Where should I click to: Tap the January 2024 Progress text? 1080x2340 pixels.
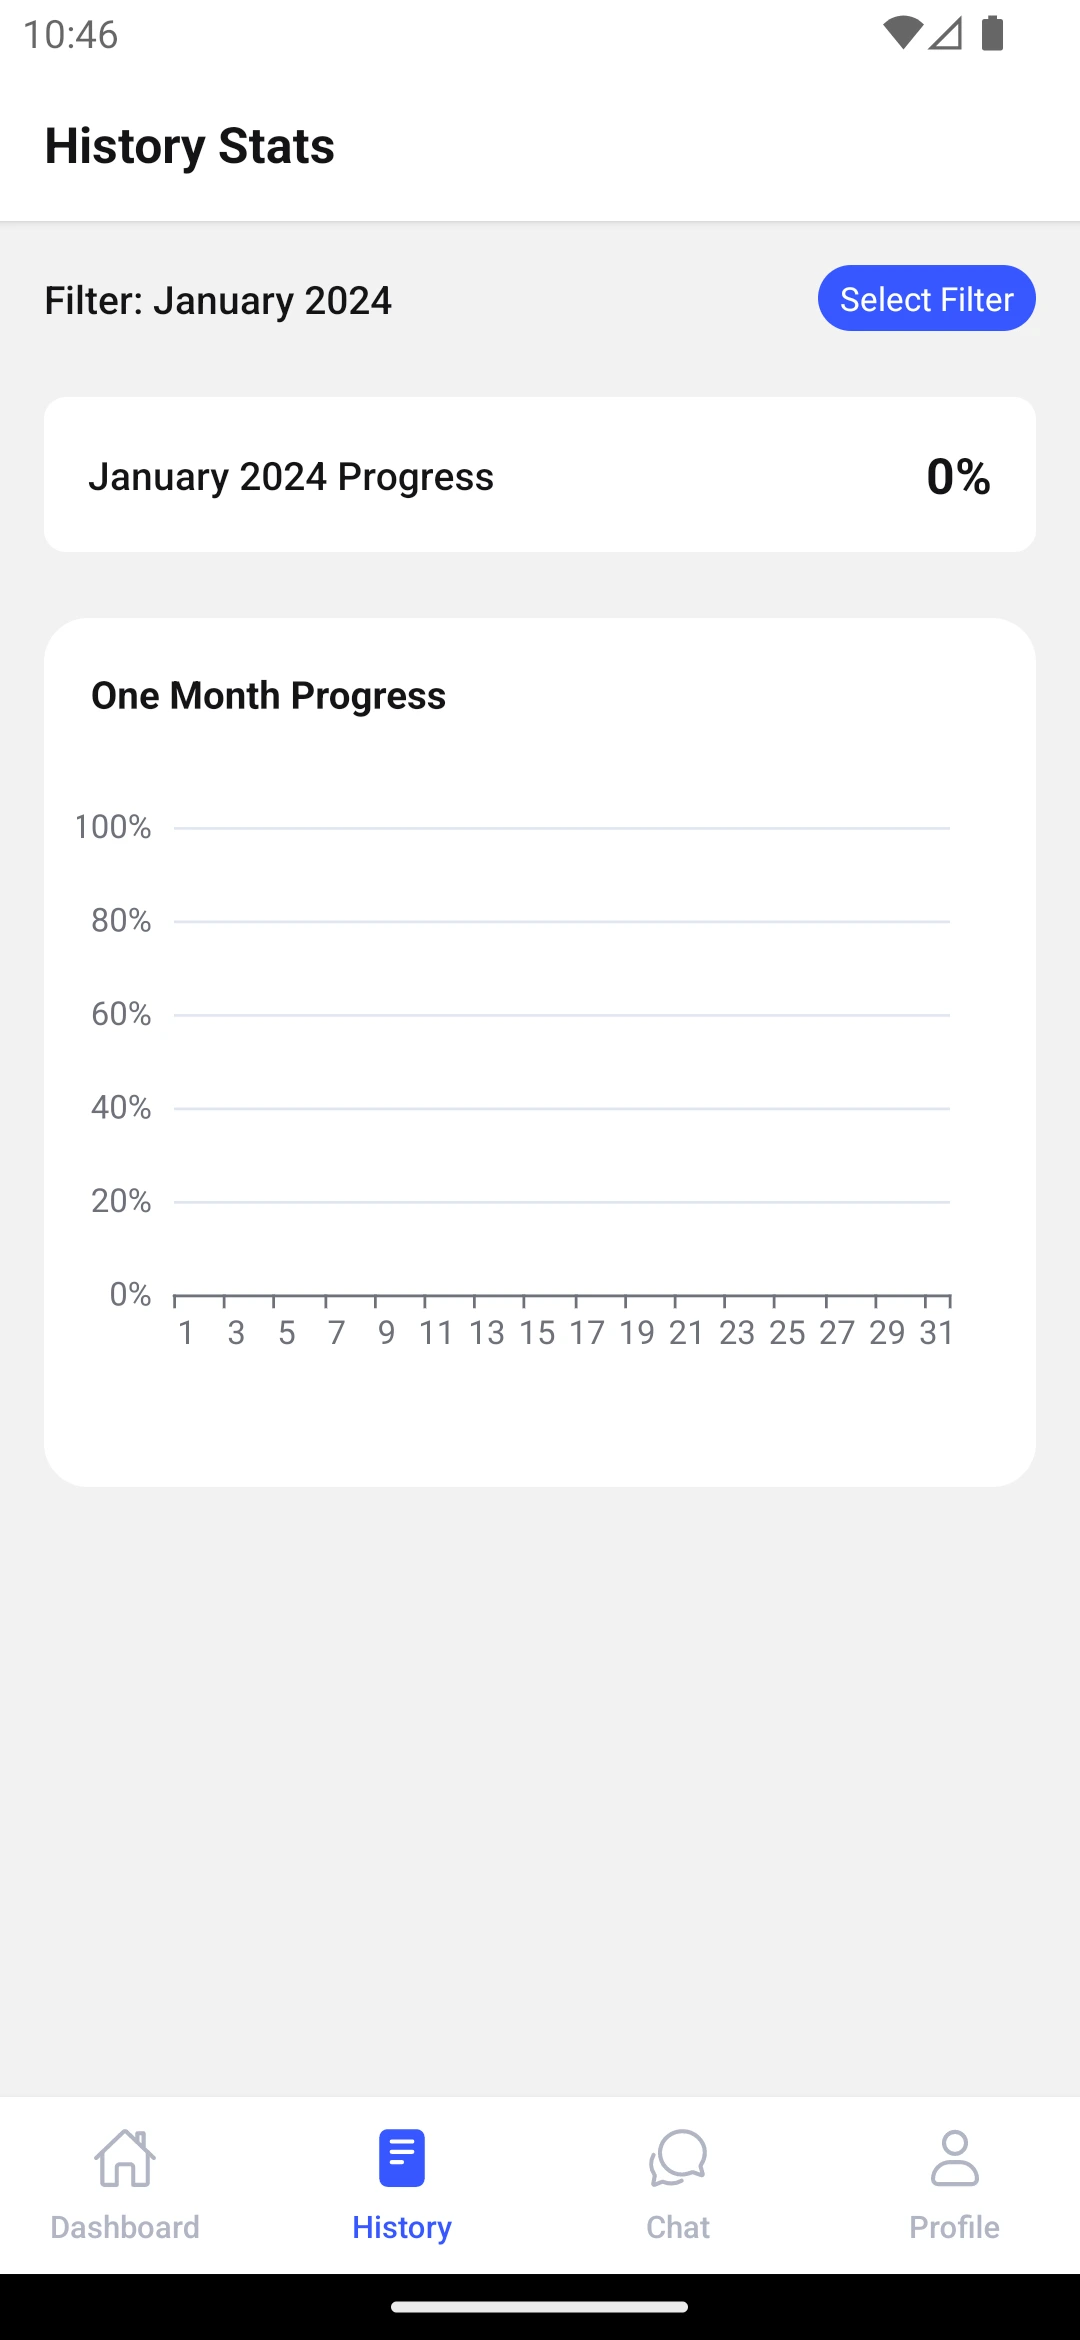tap(291, 477)
